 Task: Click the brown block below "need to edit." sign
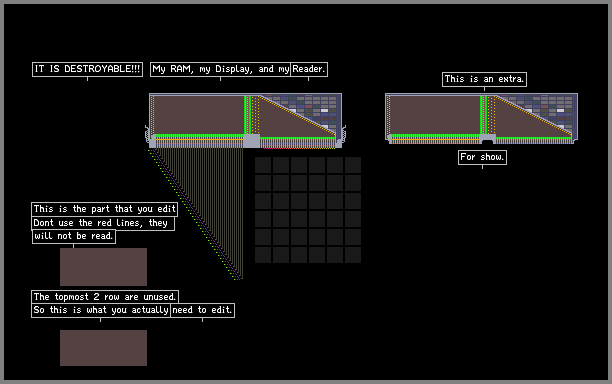pos(103,348)
